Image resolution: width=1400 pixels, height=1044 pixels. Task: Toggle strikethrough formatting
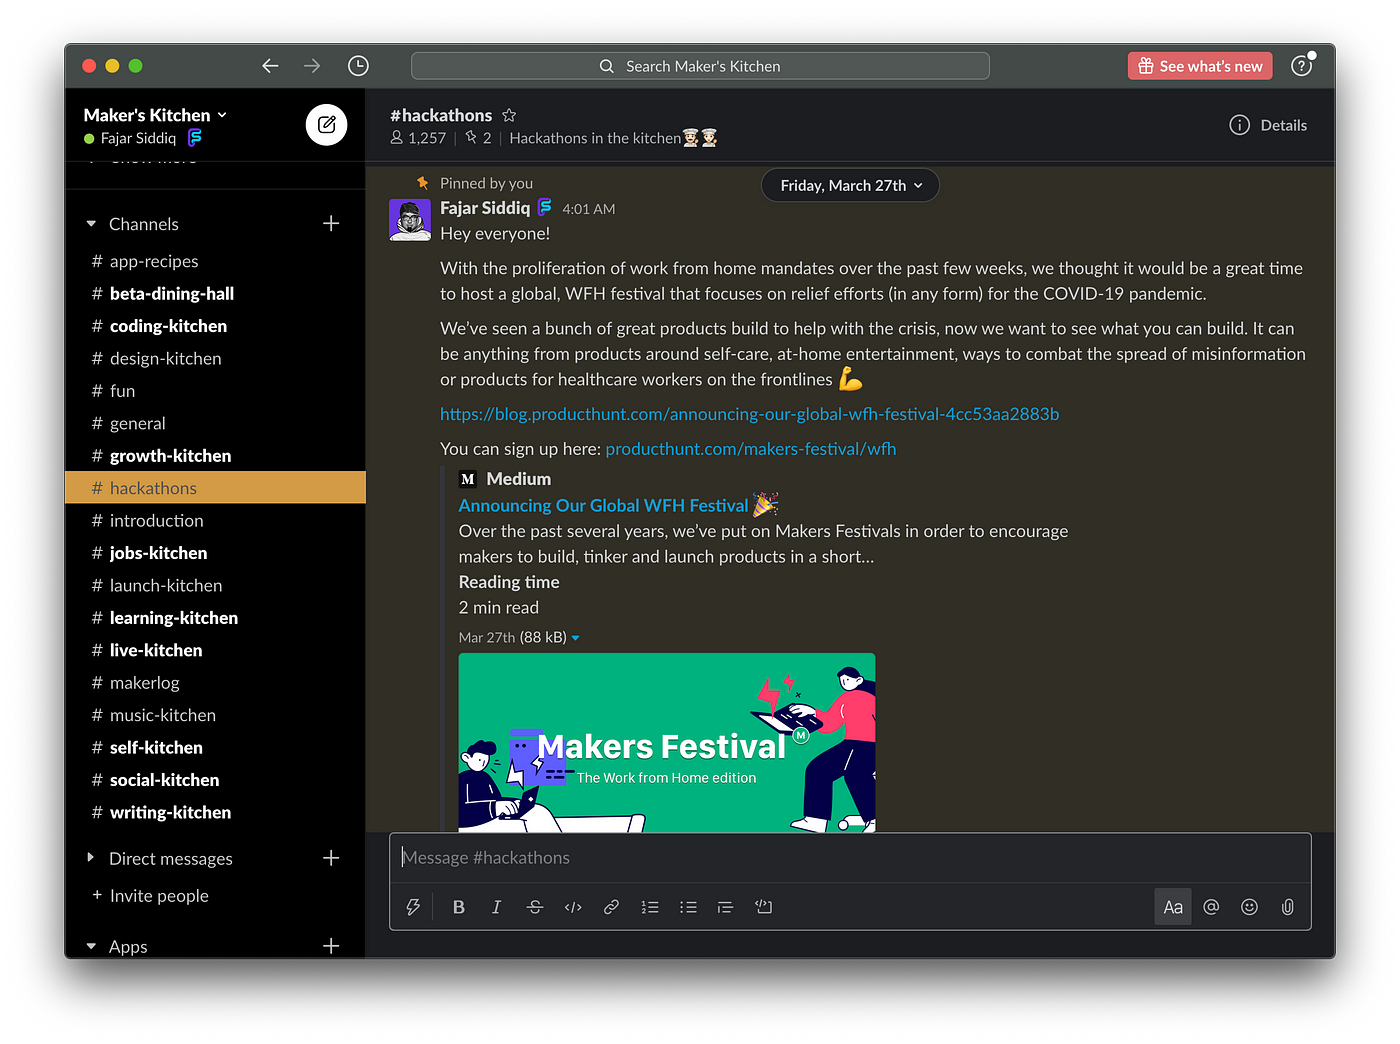pos(535,907)
